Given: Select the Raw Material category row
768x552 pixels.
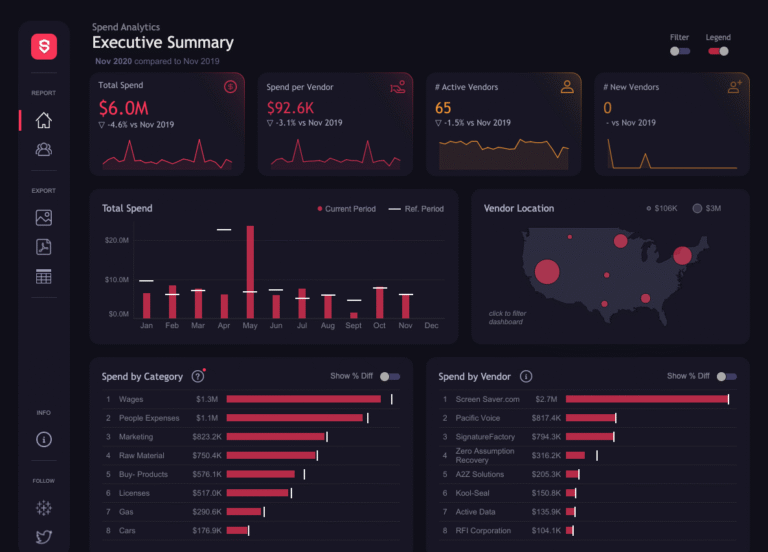Looking at the screenshot, I should click(x=250, y=456).
